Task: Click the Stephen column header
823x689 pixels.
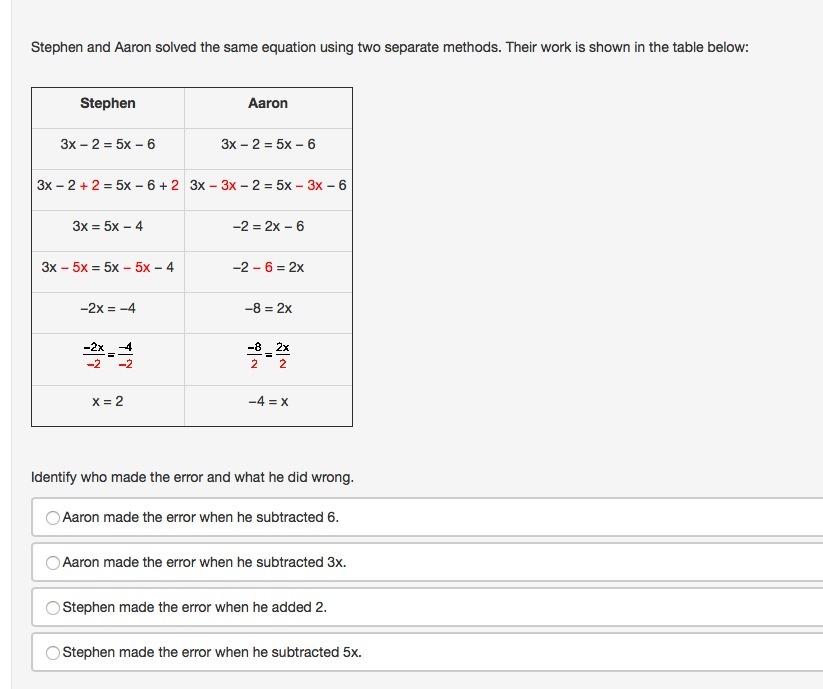Action: (108, 103)
